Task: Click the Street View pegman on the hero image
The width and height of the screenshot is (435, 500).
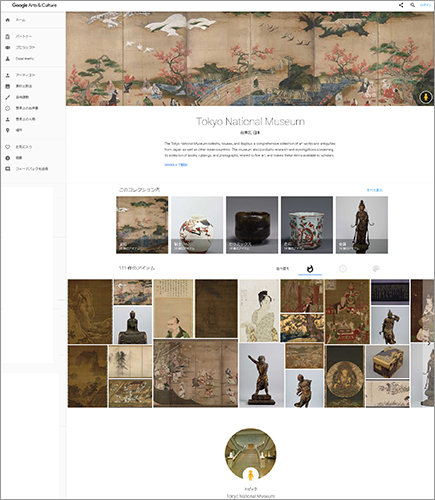Action: (425, 97)
